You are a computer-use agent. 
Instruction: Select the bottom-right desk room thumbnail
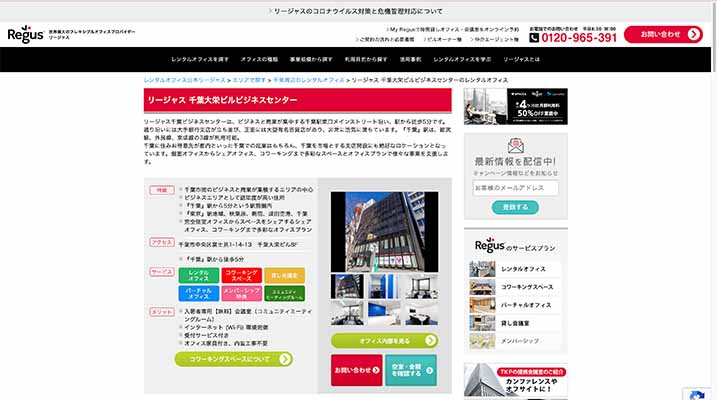421,313
